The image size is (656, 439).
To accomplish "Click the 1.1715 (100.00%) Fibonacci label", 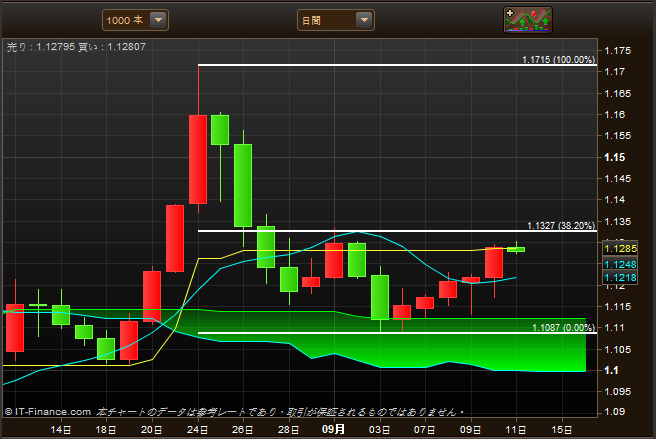I will tap(558, 59).
